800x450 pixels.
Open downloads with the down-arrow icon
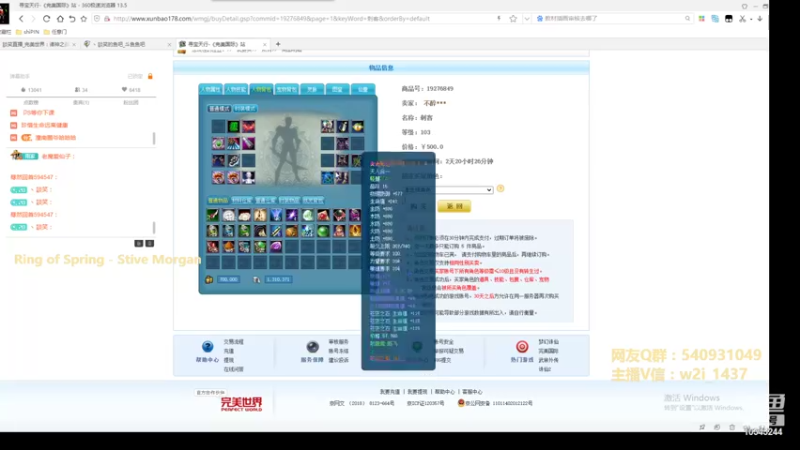760,18
